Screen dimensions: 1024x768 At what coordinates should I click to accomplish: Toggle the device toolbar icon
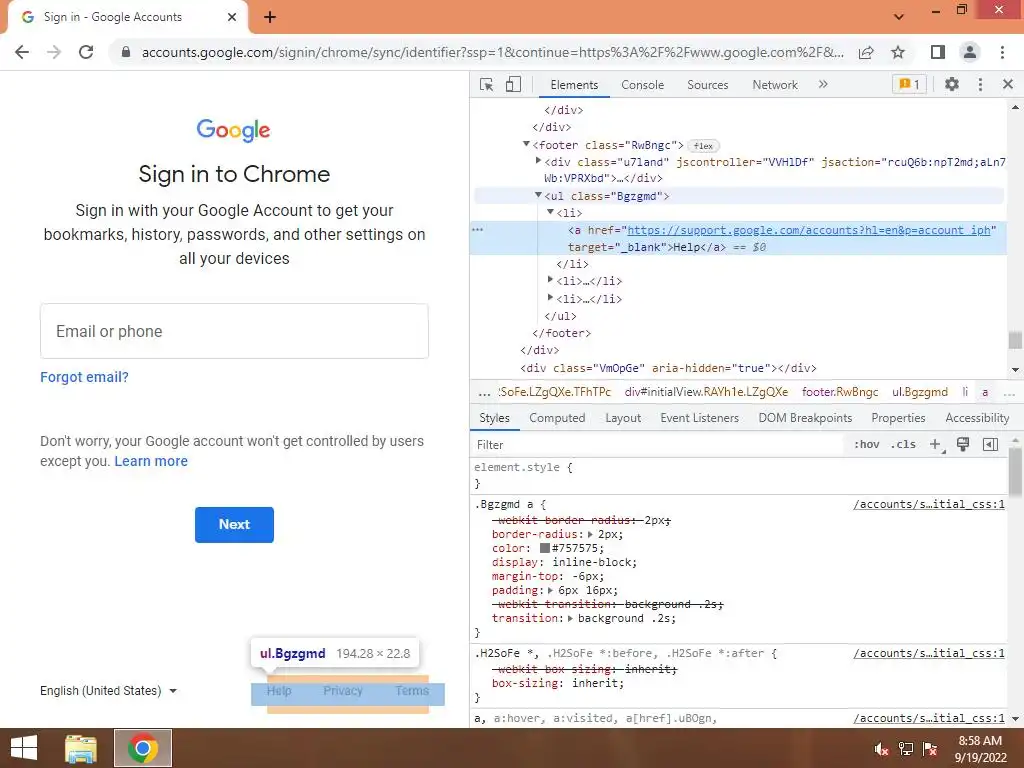(513, 84)
